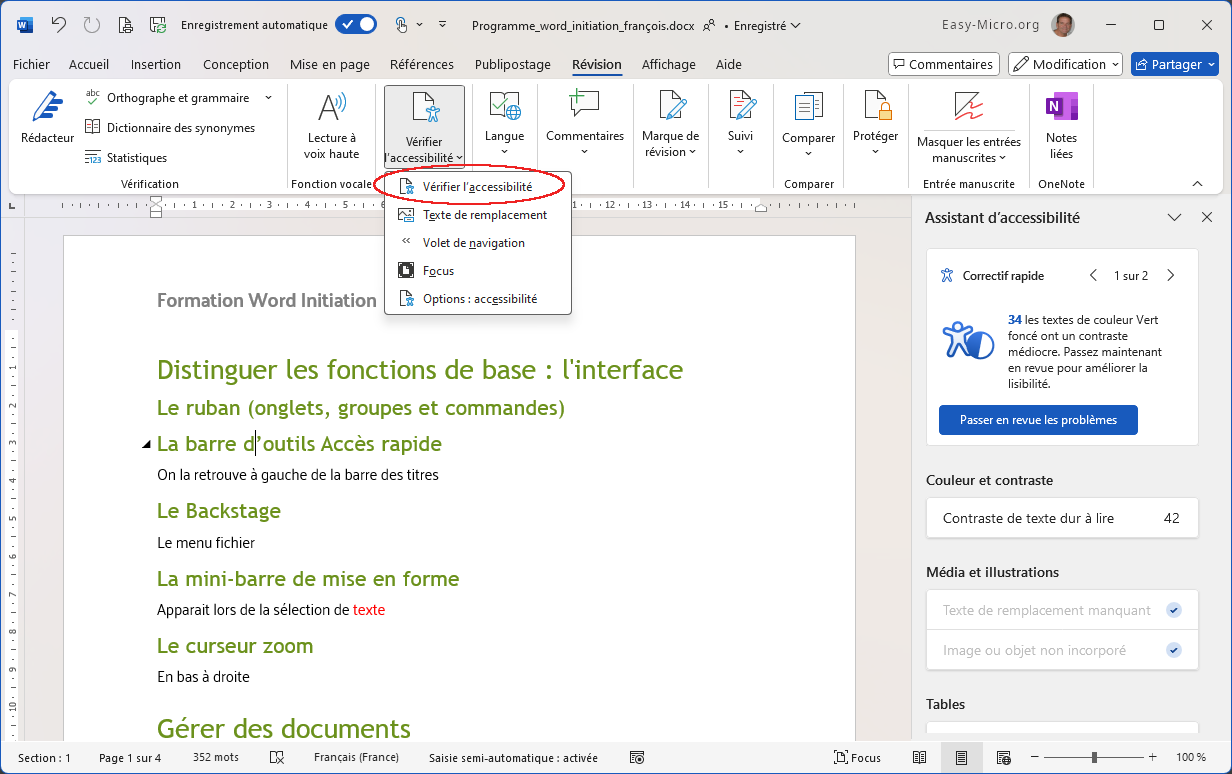Image resolution: width=1232 pixels, height=774 pixels.
Task: Open Focus mode in status bar
Action: (x=859, y=758)
